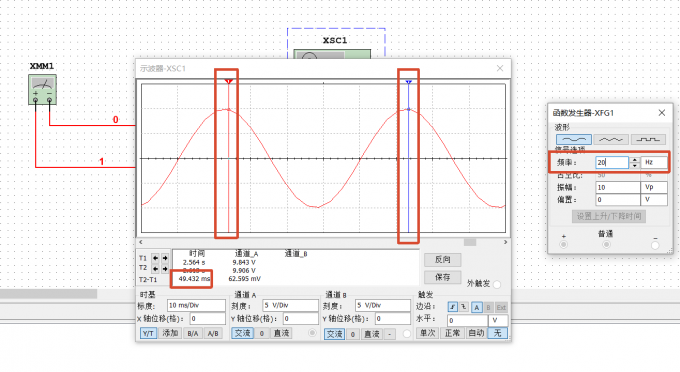
Task: Select the sine waveform button in function generator
Action: point(574,139)
